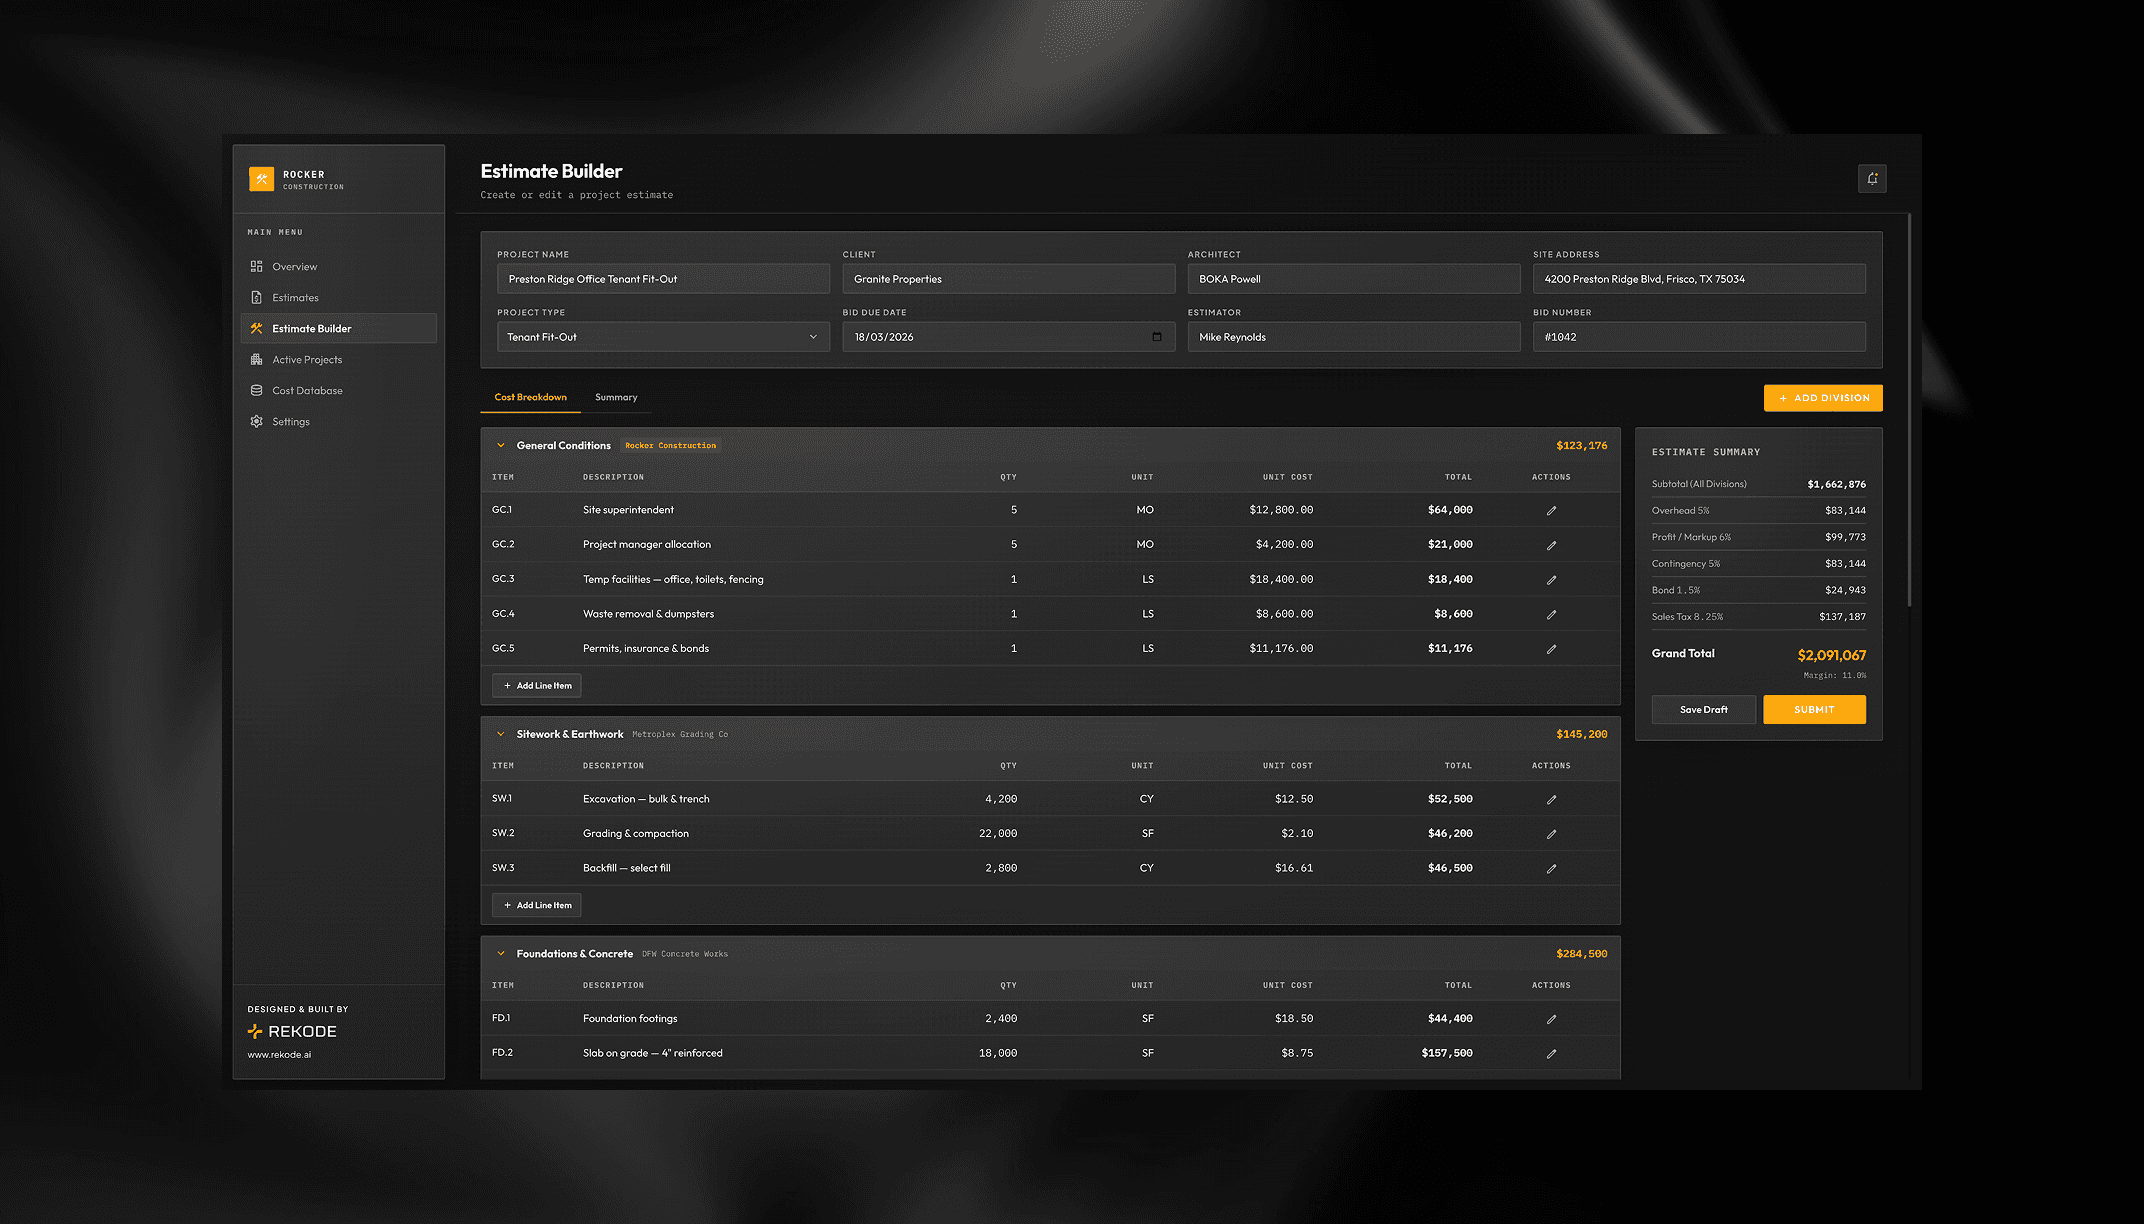Click the notification bell icon
Viewport: 2144px width, 1224px height.
tap(1872, 179)
